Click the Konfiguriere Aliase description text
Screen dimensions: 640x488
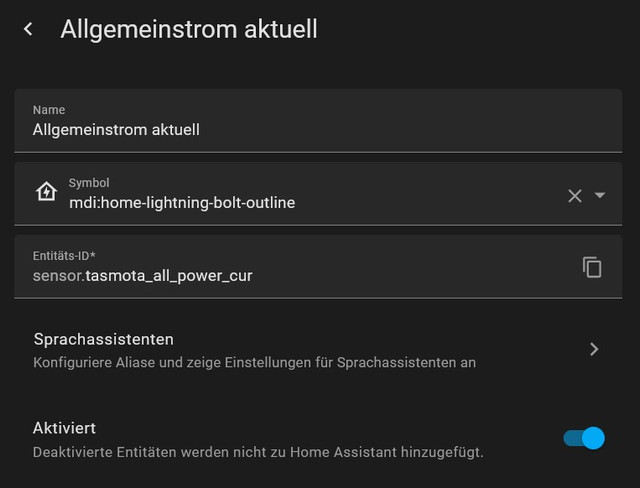tap(254, 362)
